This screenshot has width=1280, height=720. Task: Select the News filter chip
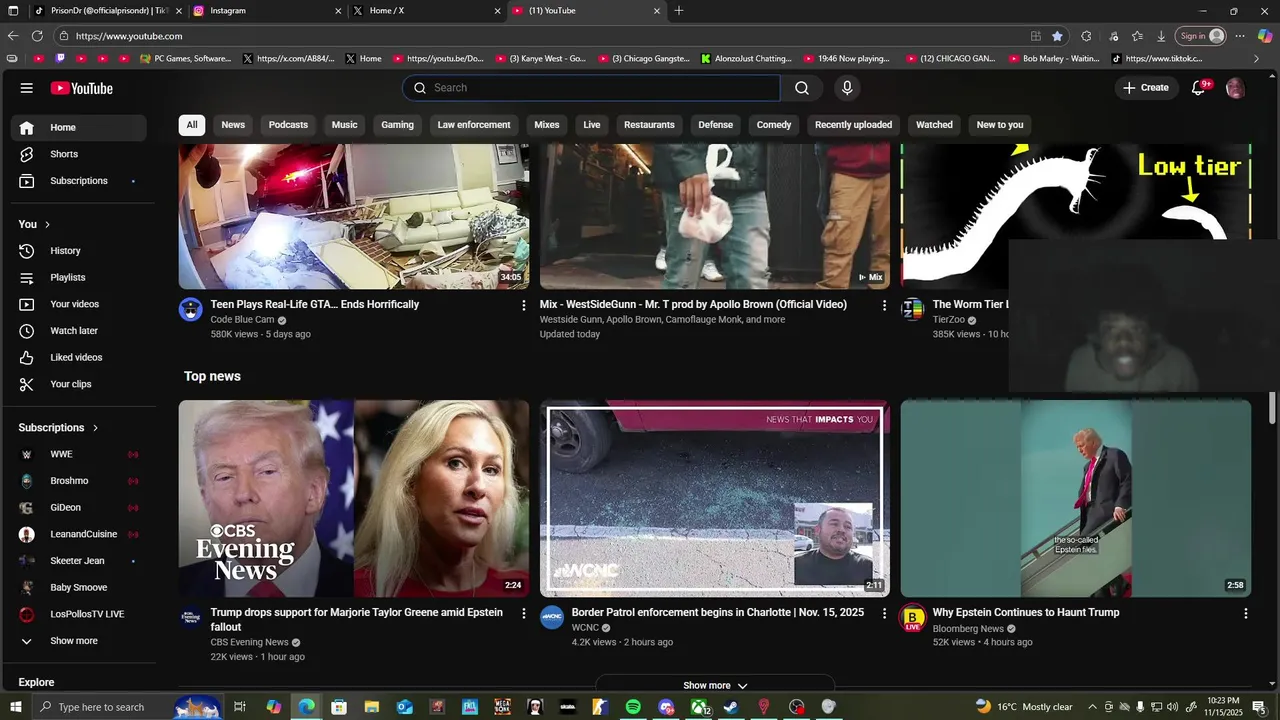[x=233, y=125]
